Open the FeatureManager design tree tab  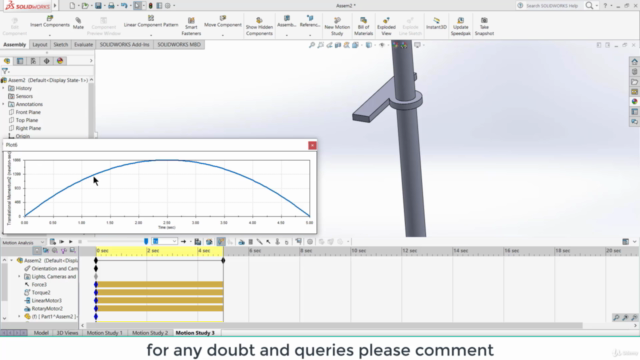(7, 61)
